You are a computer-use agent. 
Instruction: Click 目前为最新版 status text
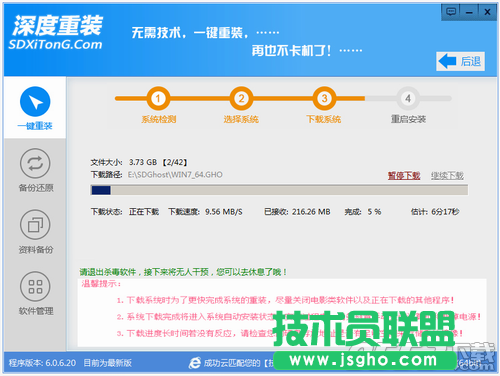(107, 363)
